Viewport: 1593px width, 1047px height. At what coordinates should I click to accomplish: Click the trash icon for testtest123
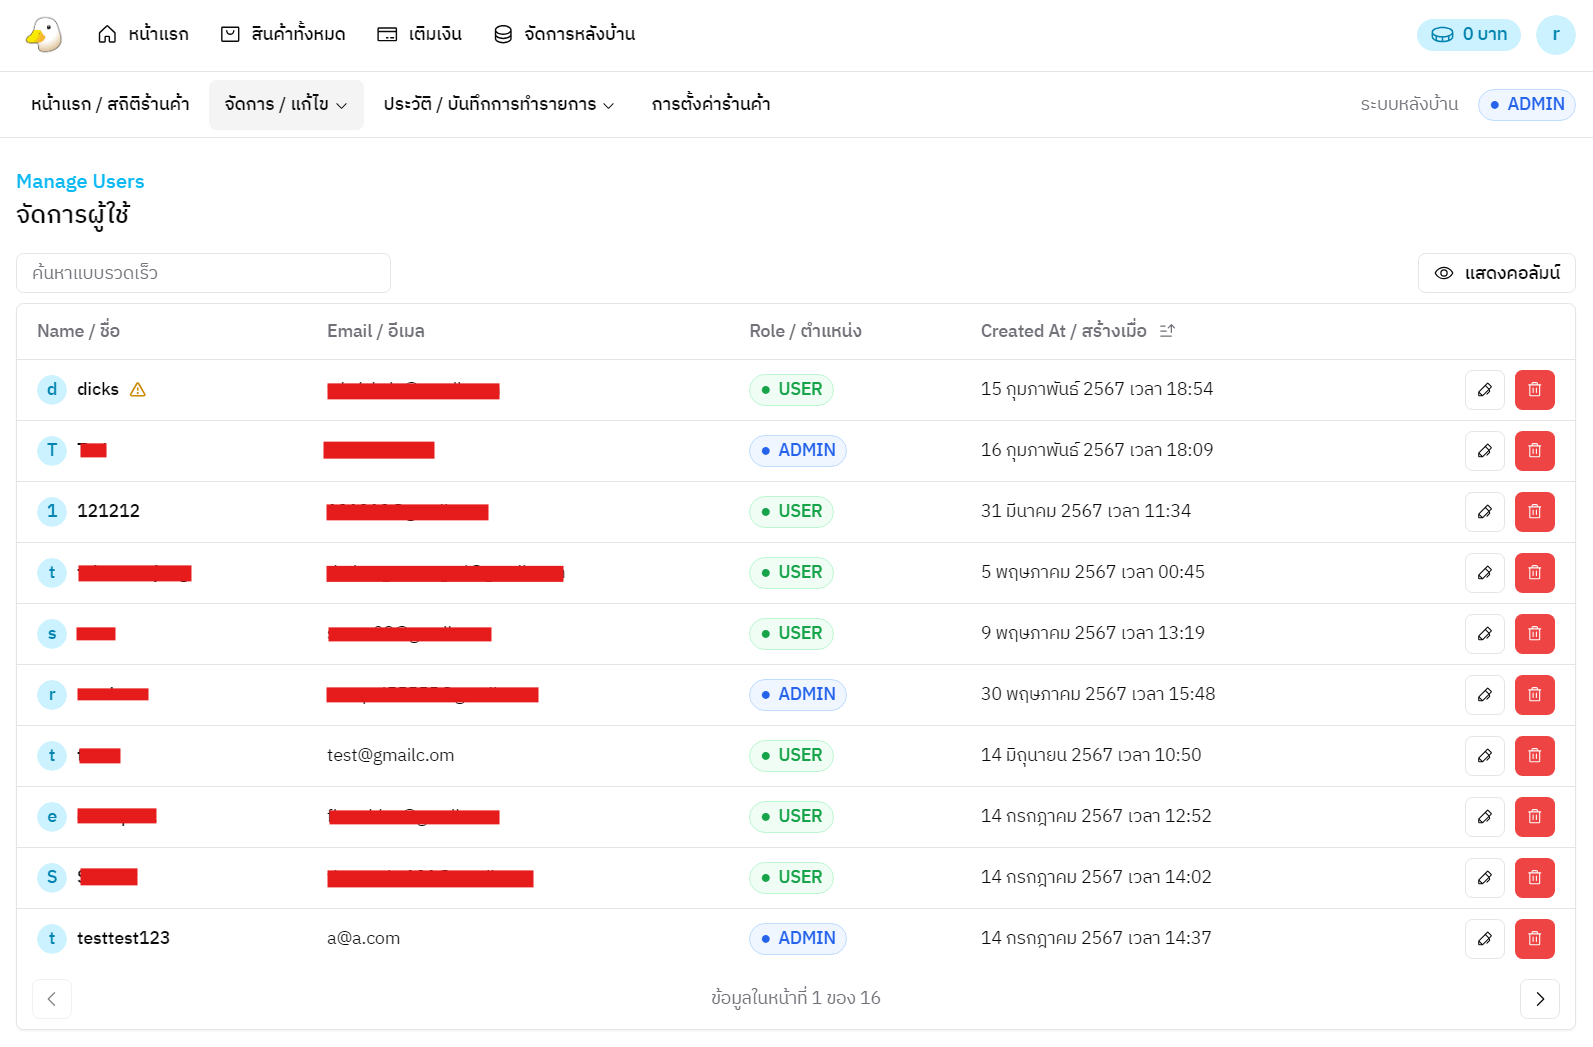[1534, 939]
